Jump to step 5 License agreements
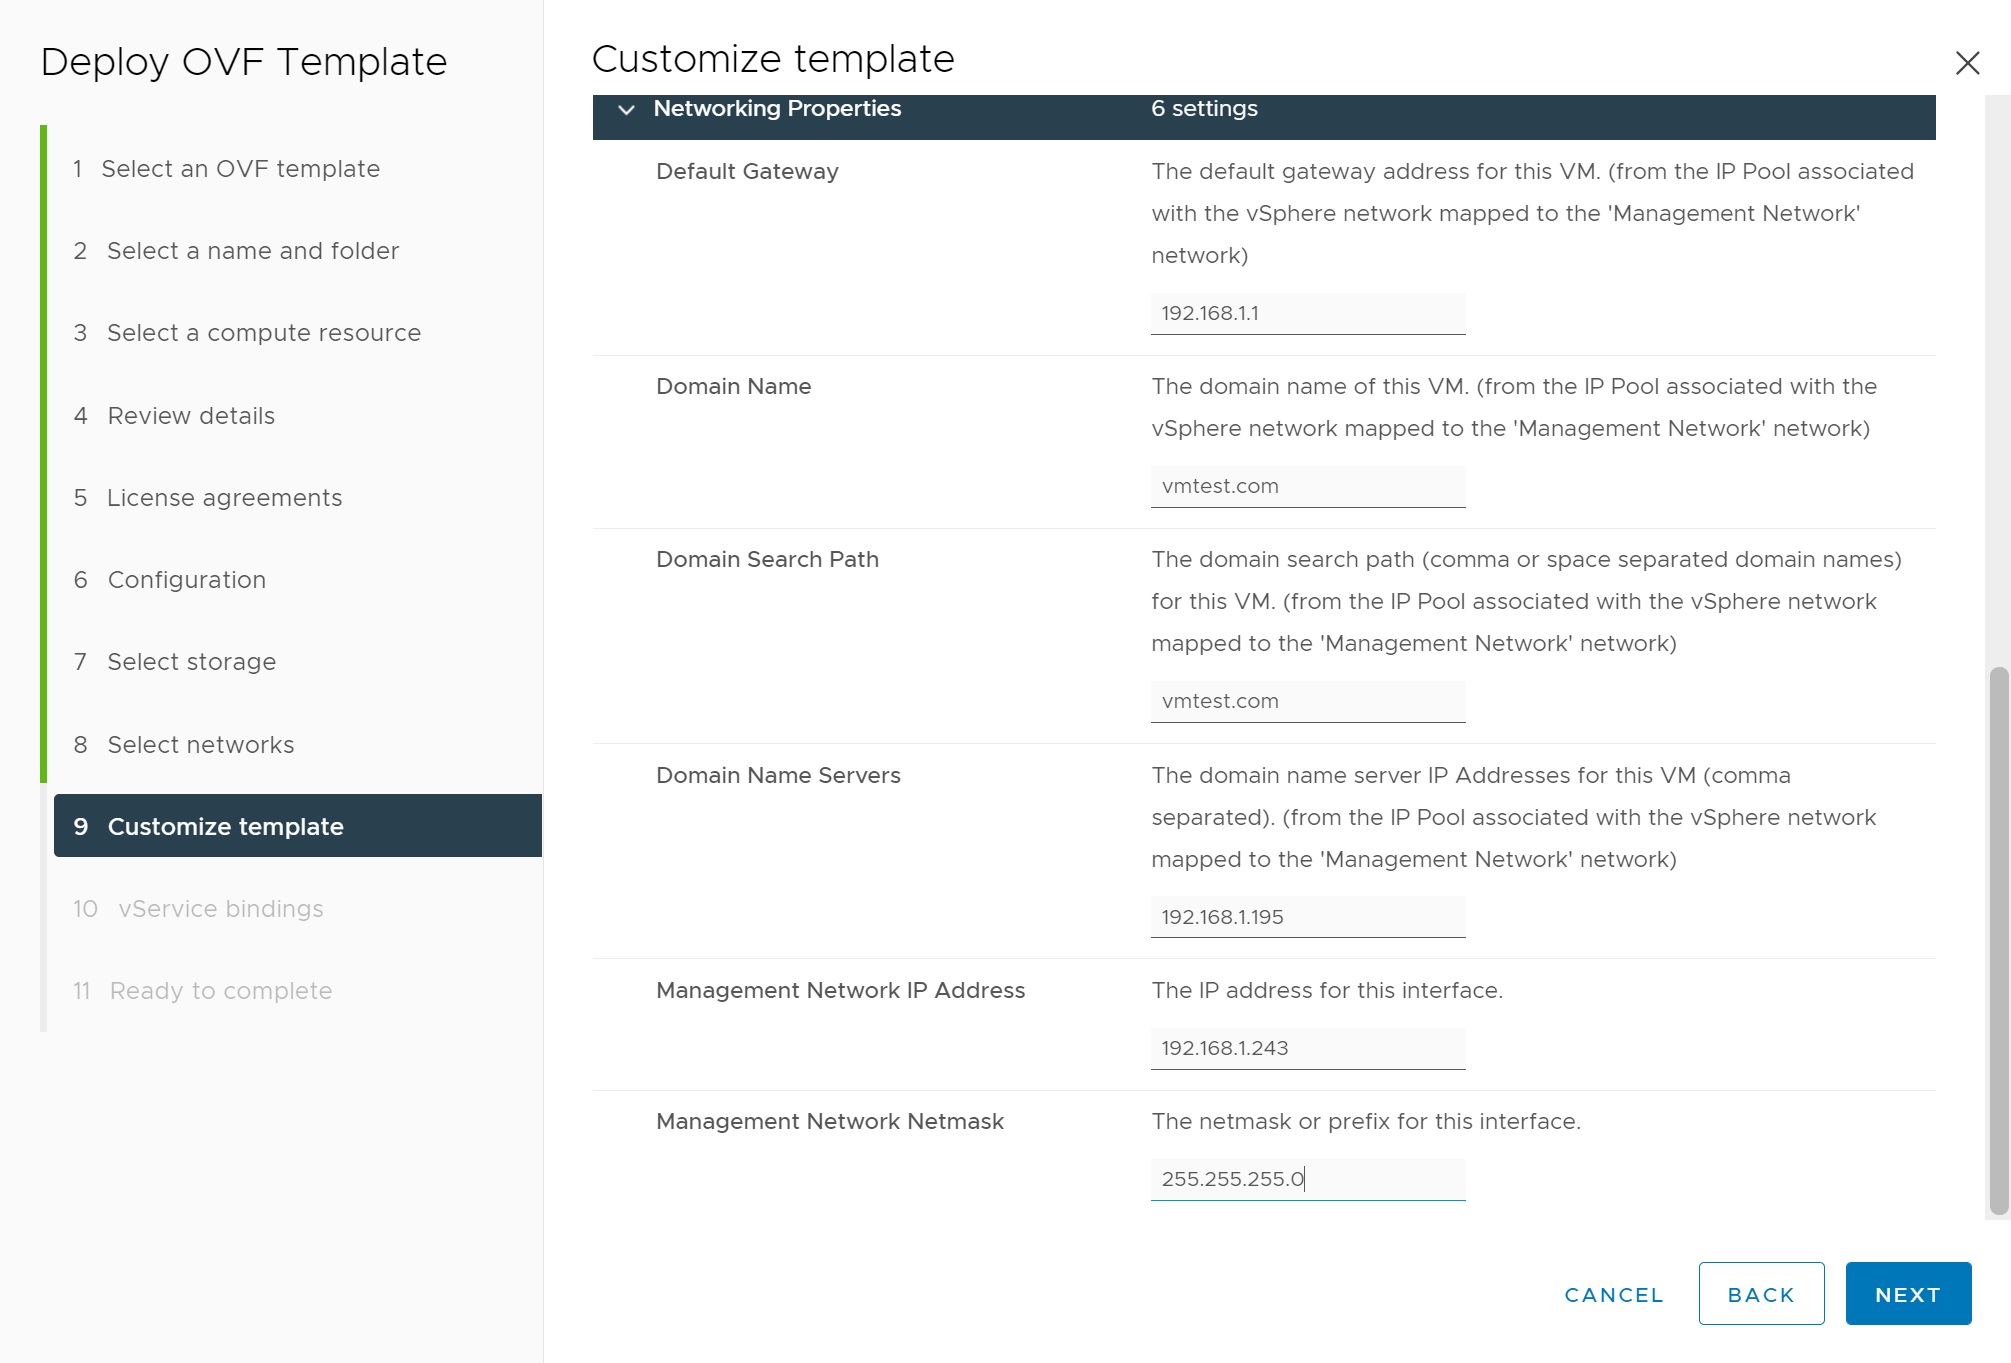The image size is (2011, 1363). pyautogui.click(x=224, y=498)
